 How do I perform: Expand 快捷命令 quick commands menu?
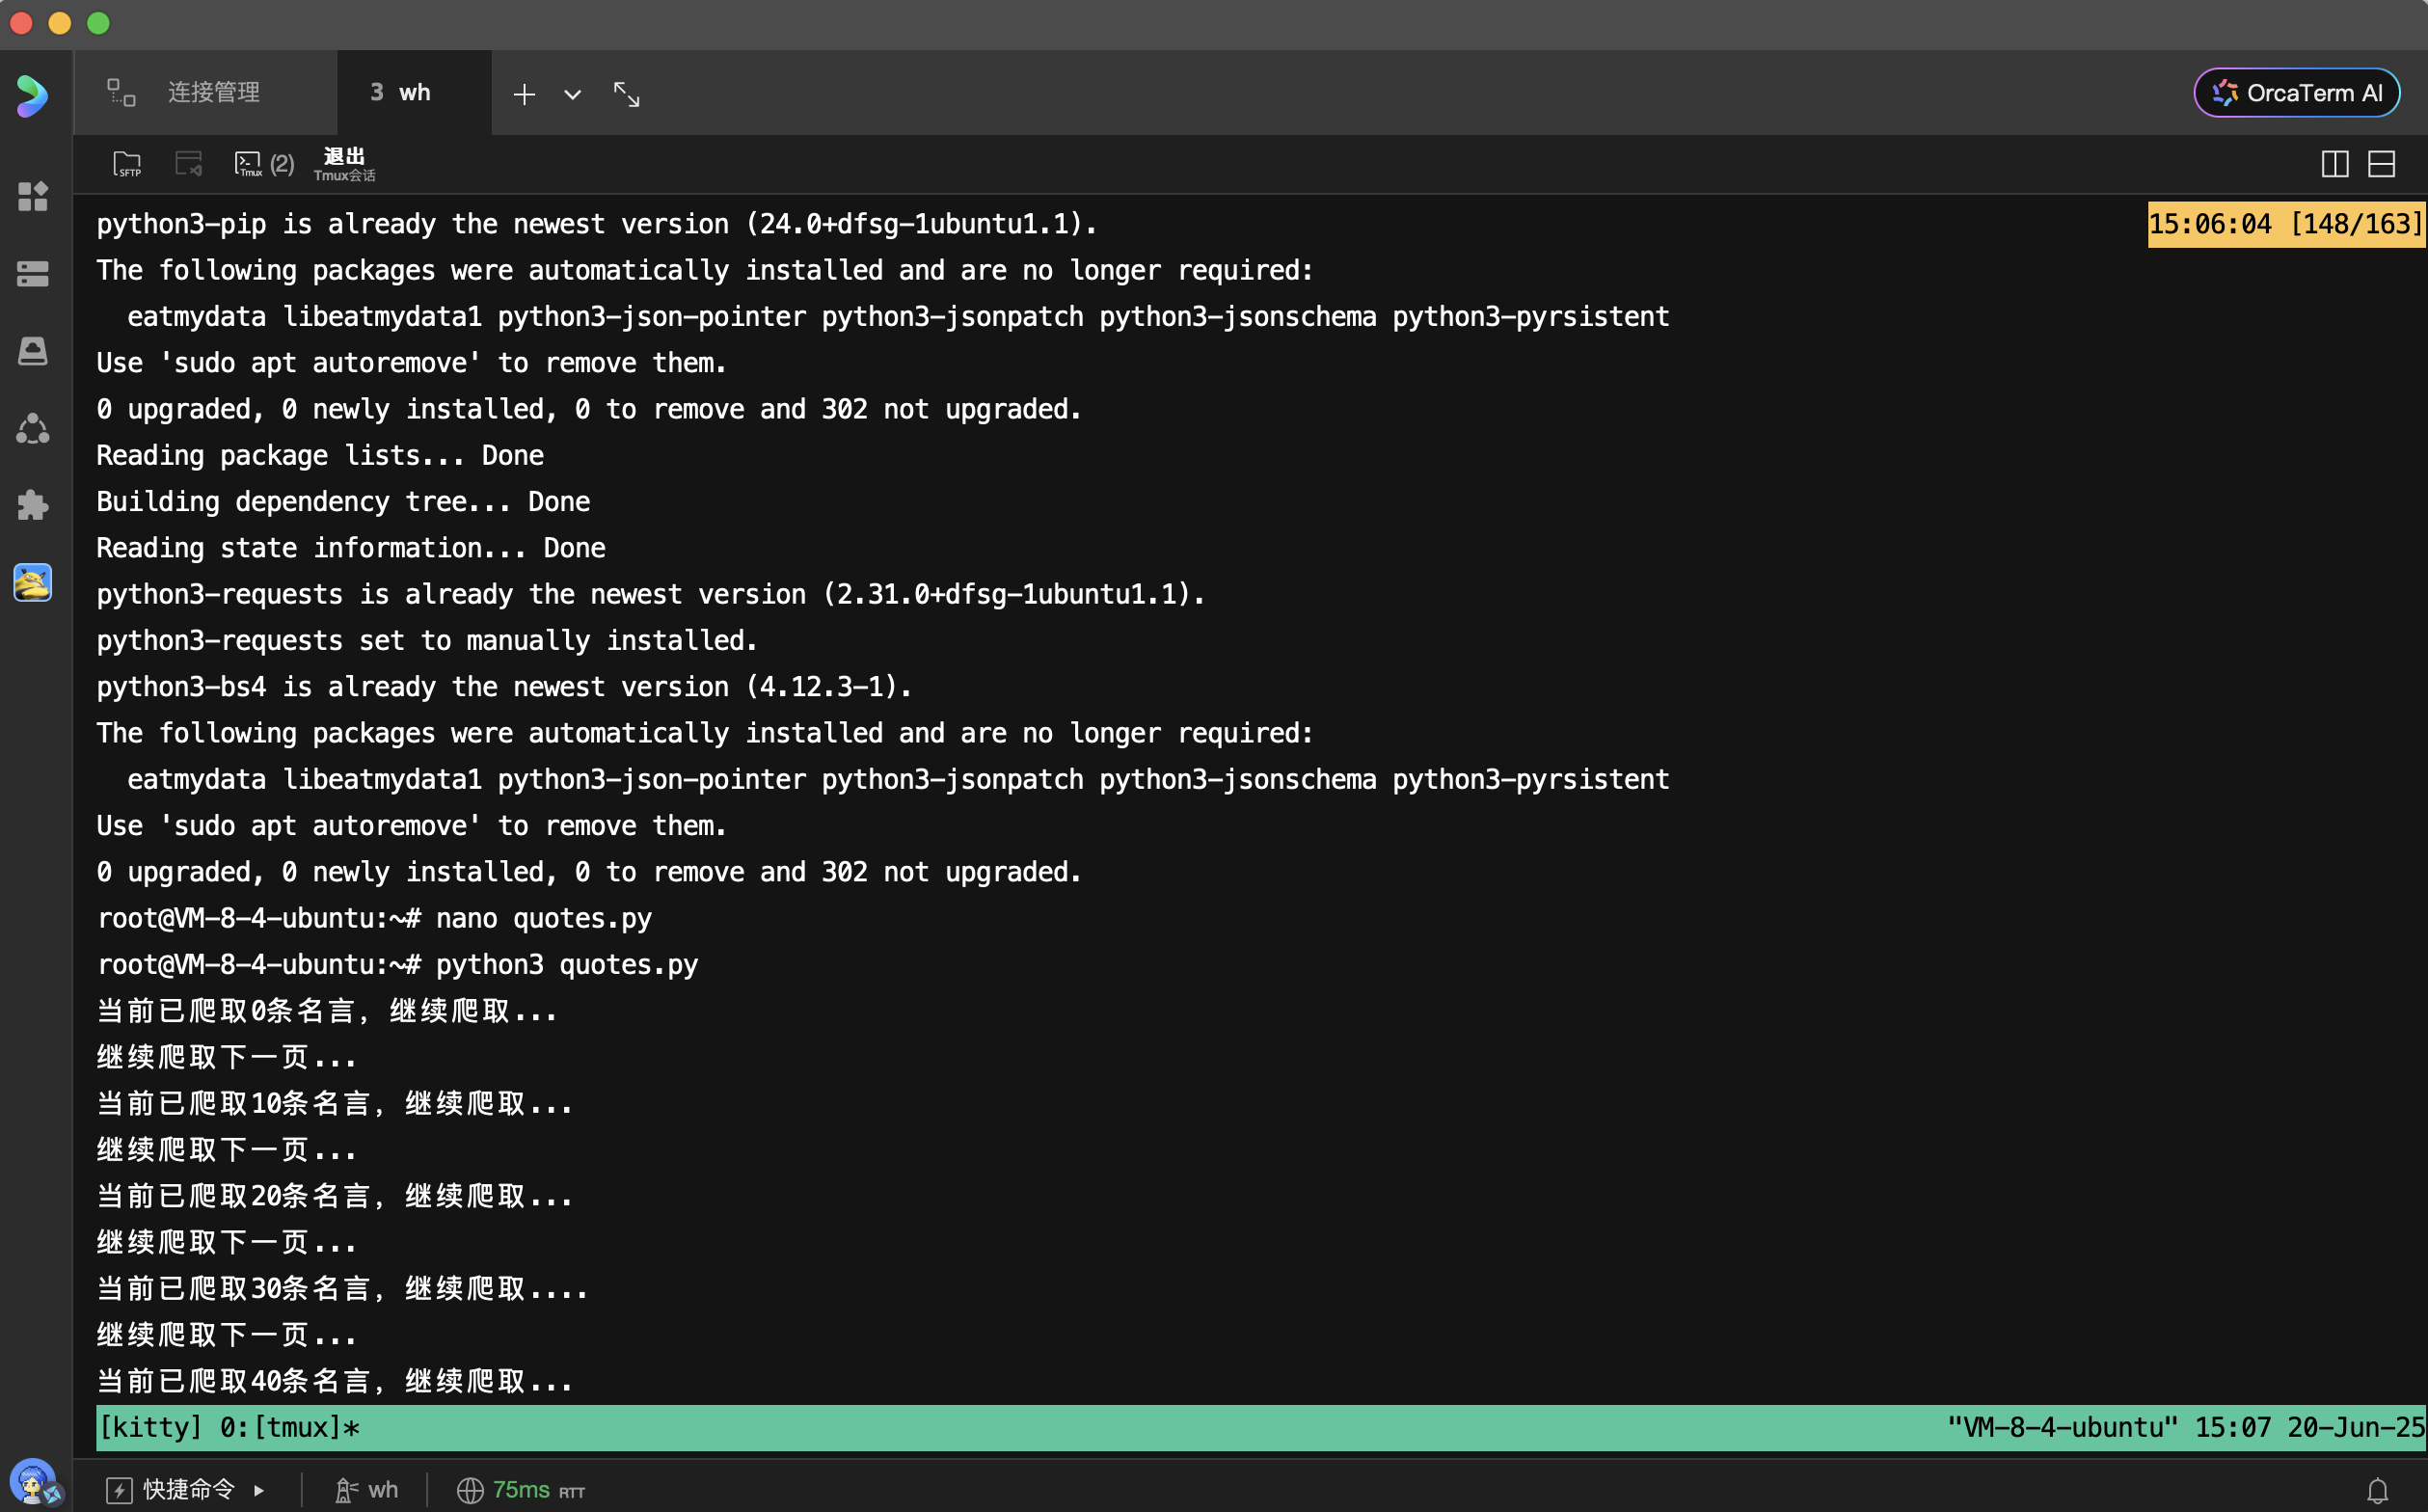[x=187, y=1489]
